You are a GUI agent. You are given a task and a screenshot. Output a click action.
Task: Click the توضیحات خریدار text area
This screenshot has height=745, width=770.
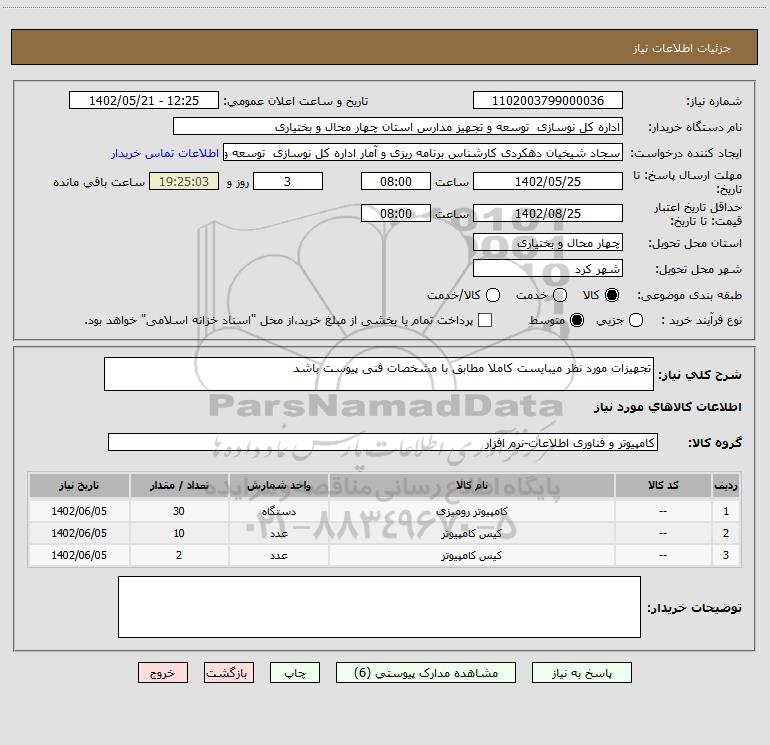pyautogui.click(x=379, y=607)
